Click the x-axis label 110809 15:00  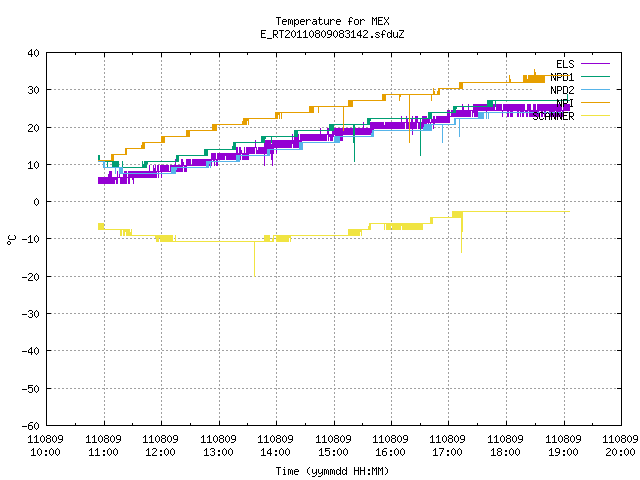[333, 446]
